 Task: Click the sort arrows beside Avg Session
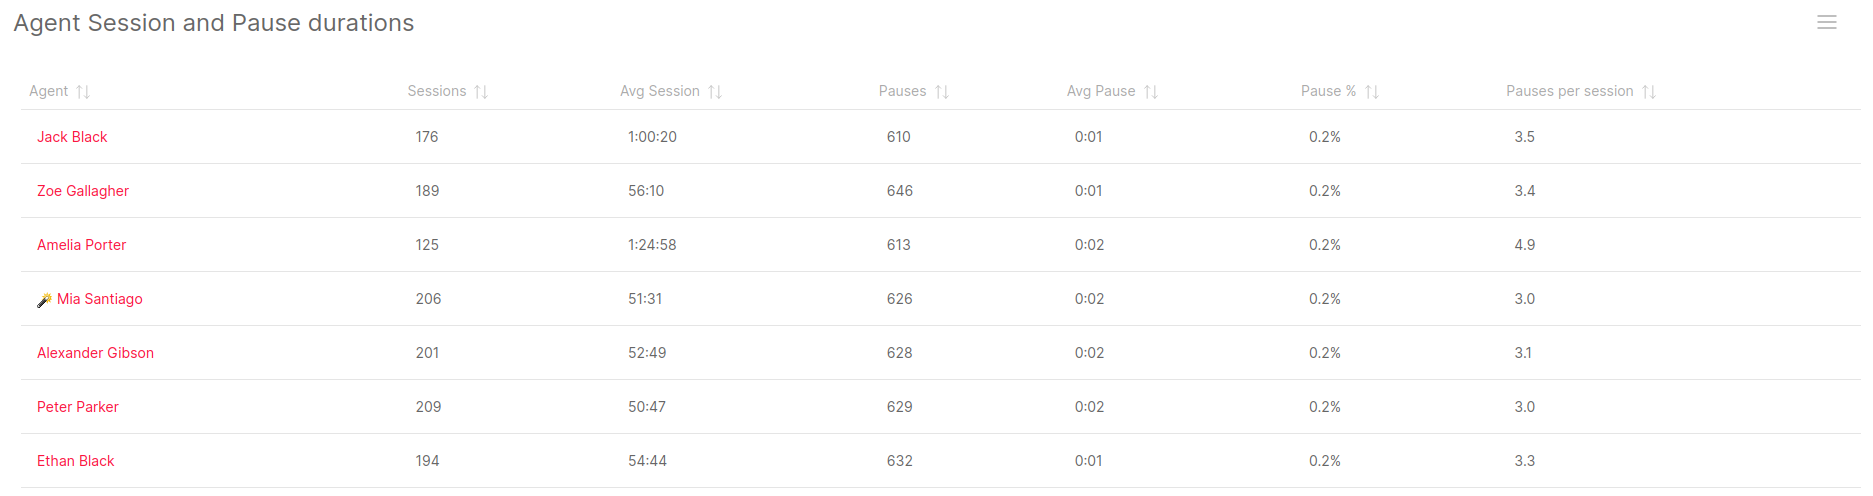(x=715, y=92)
